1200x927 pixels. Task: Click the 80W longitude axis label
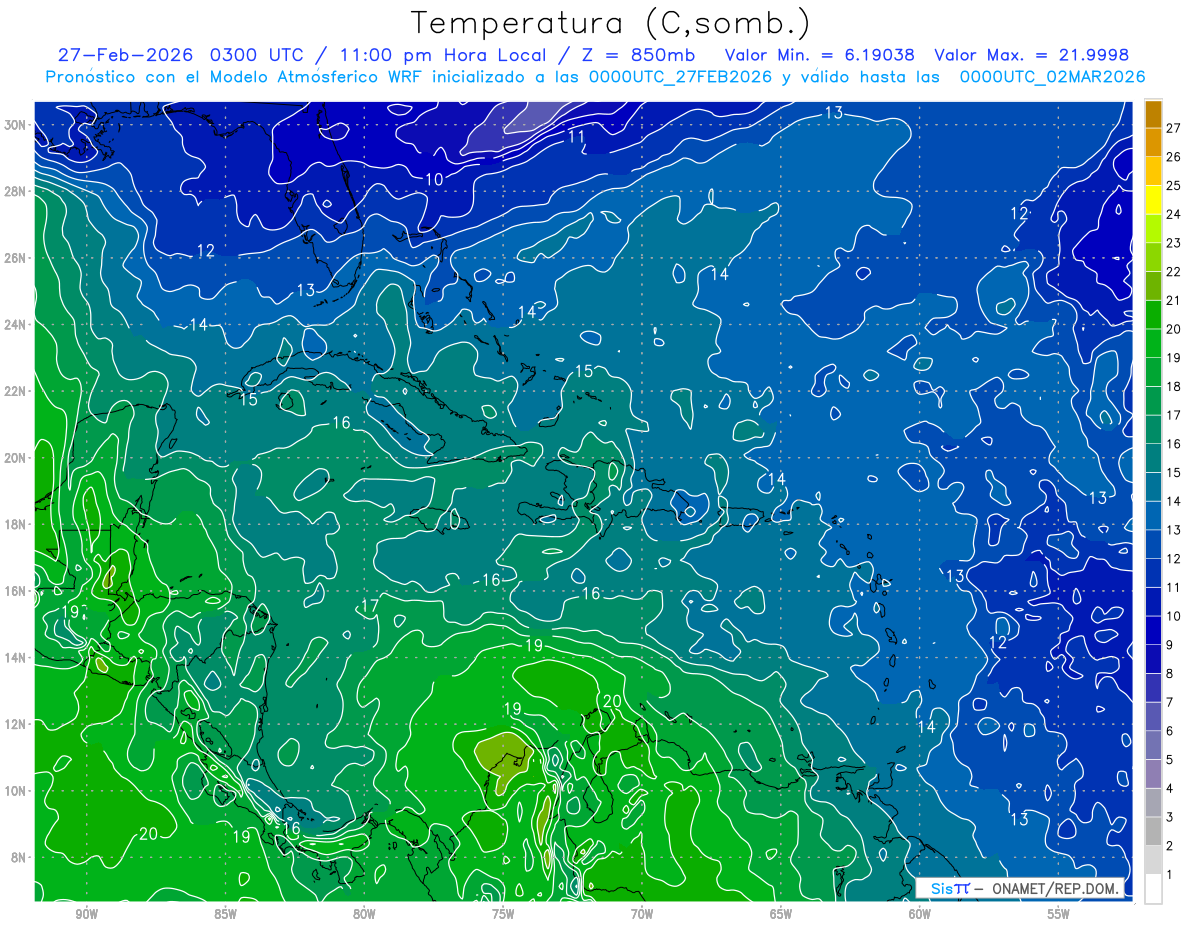click(x=364, y=914)
